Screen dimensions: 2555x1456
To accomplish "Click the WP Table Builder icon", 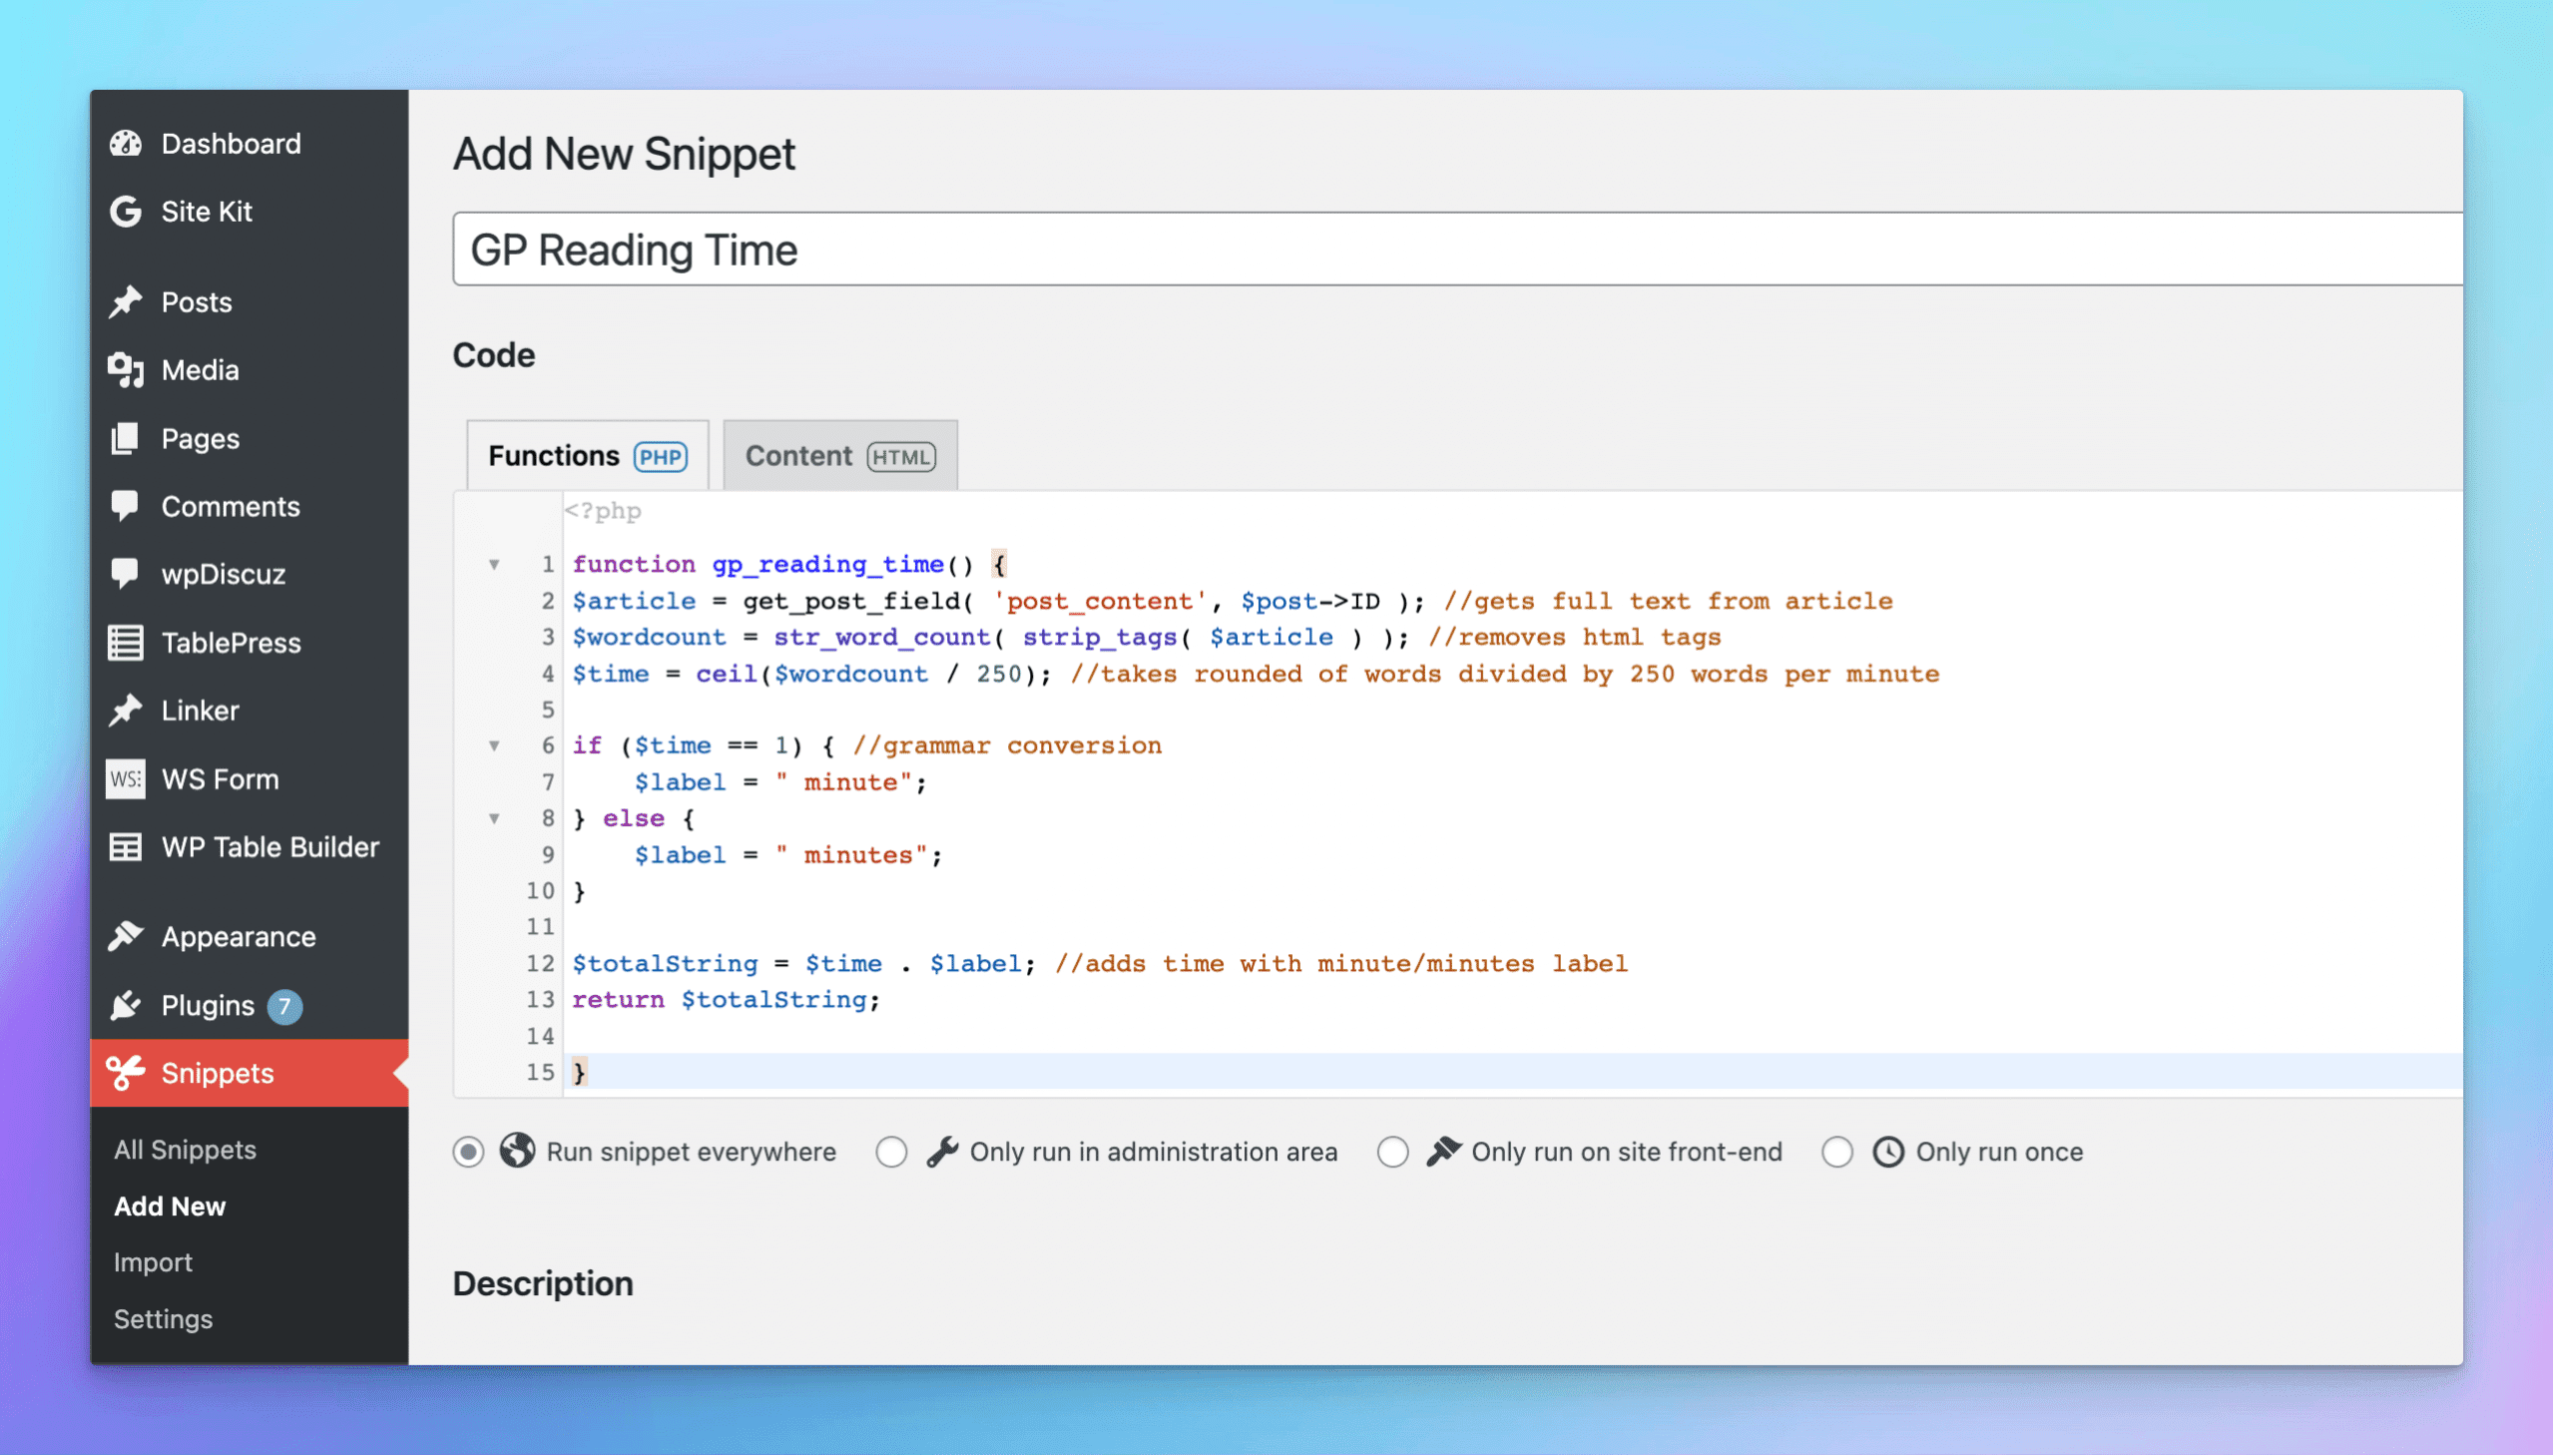I will (126, 848).
